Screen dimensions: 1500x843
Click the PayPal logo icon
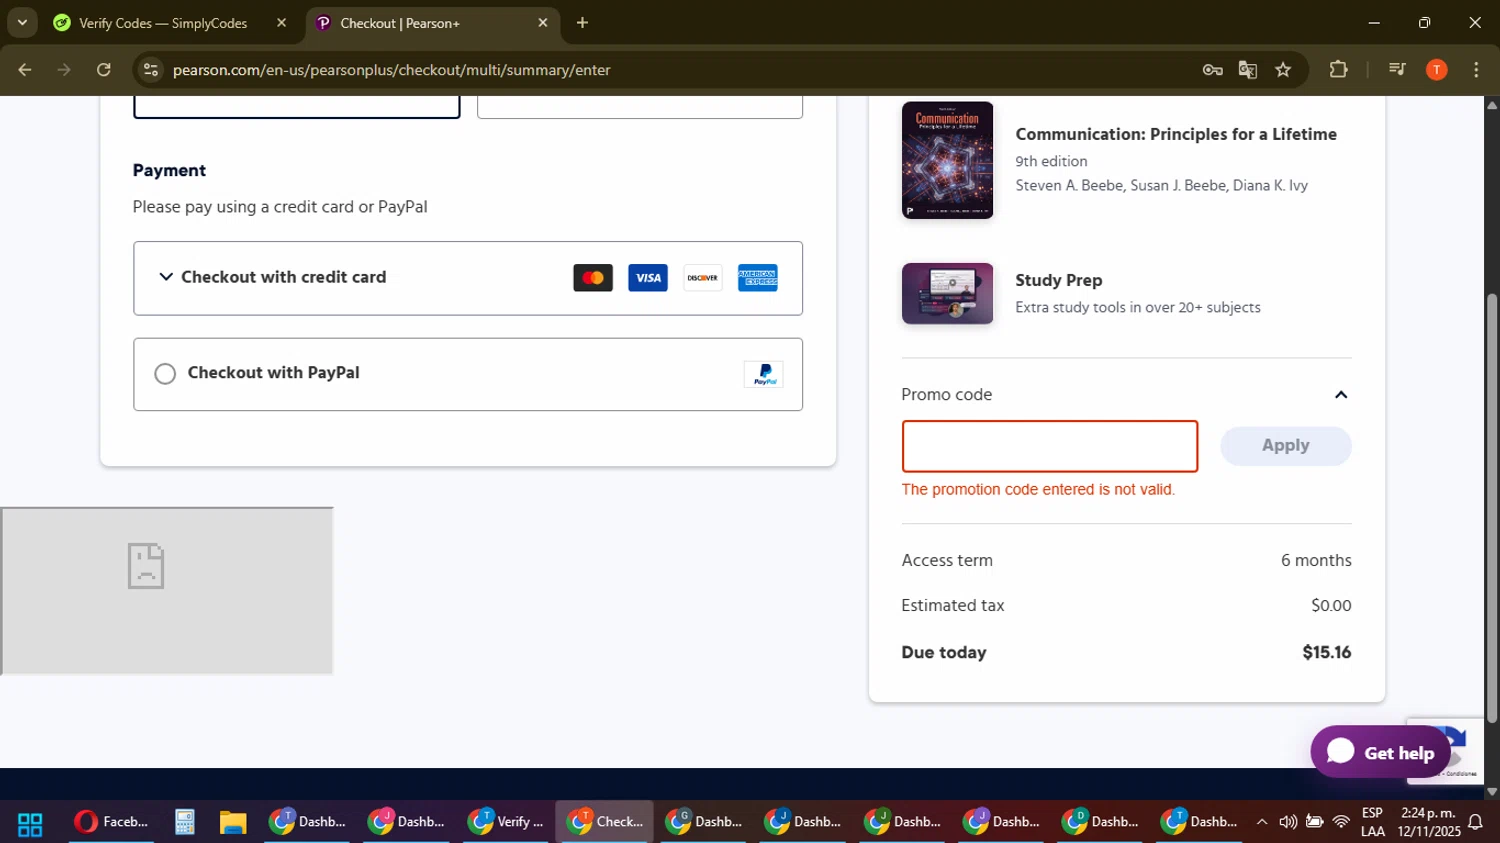coord(764,374)
